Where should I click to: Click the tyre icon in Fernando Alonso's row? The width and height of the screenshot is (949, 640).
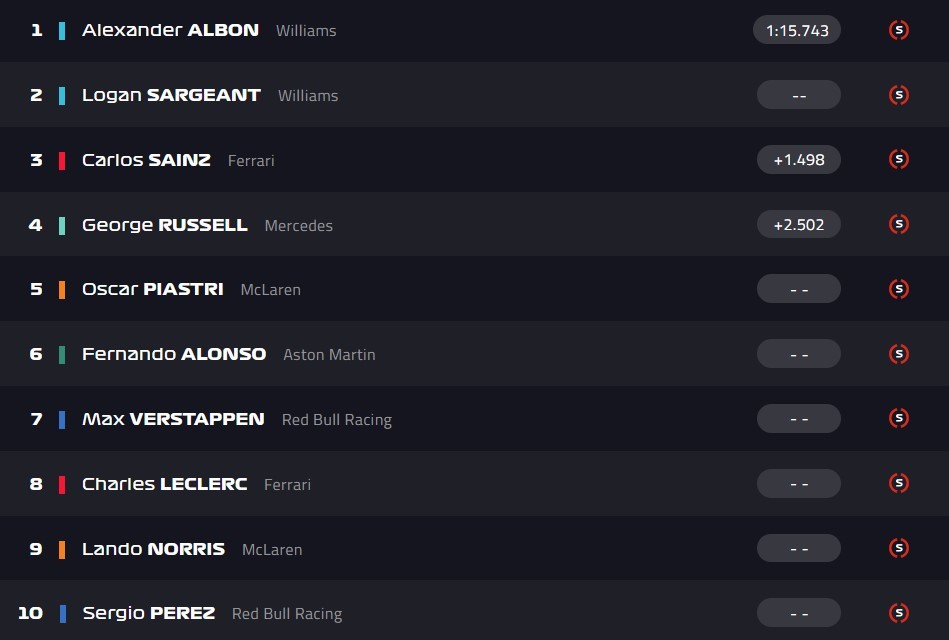coord(898,354)
